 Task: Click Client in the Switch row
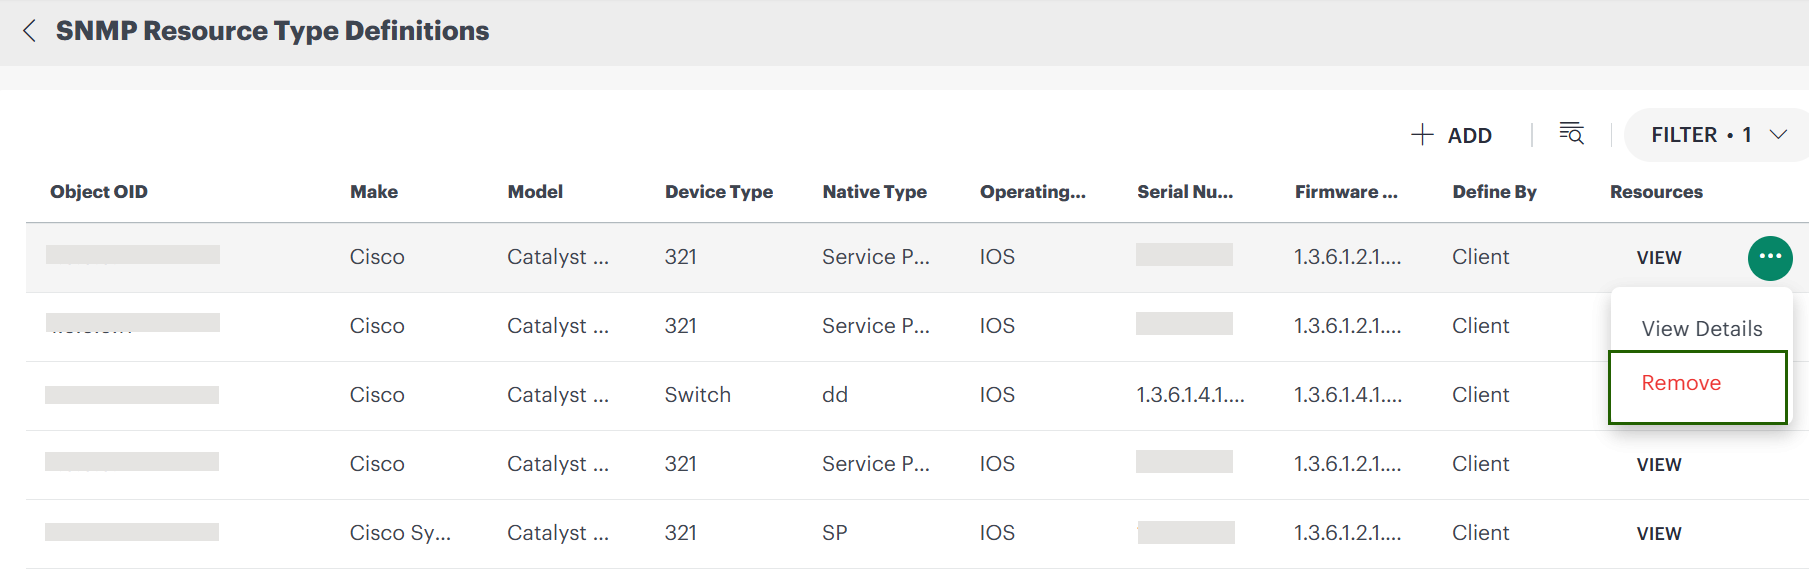[x=1480, y=395]
